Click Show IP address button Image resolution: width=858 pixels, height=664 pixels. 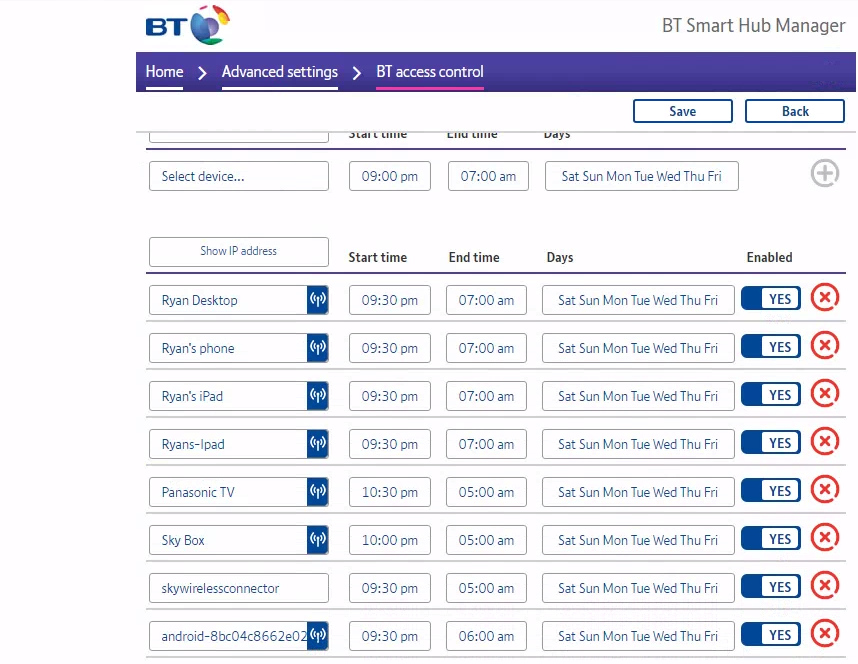click(239, 251)
